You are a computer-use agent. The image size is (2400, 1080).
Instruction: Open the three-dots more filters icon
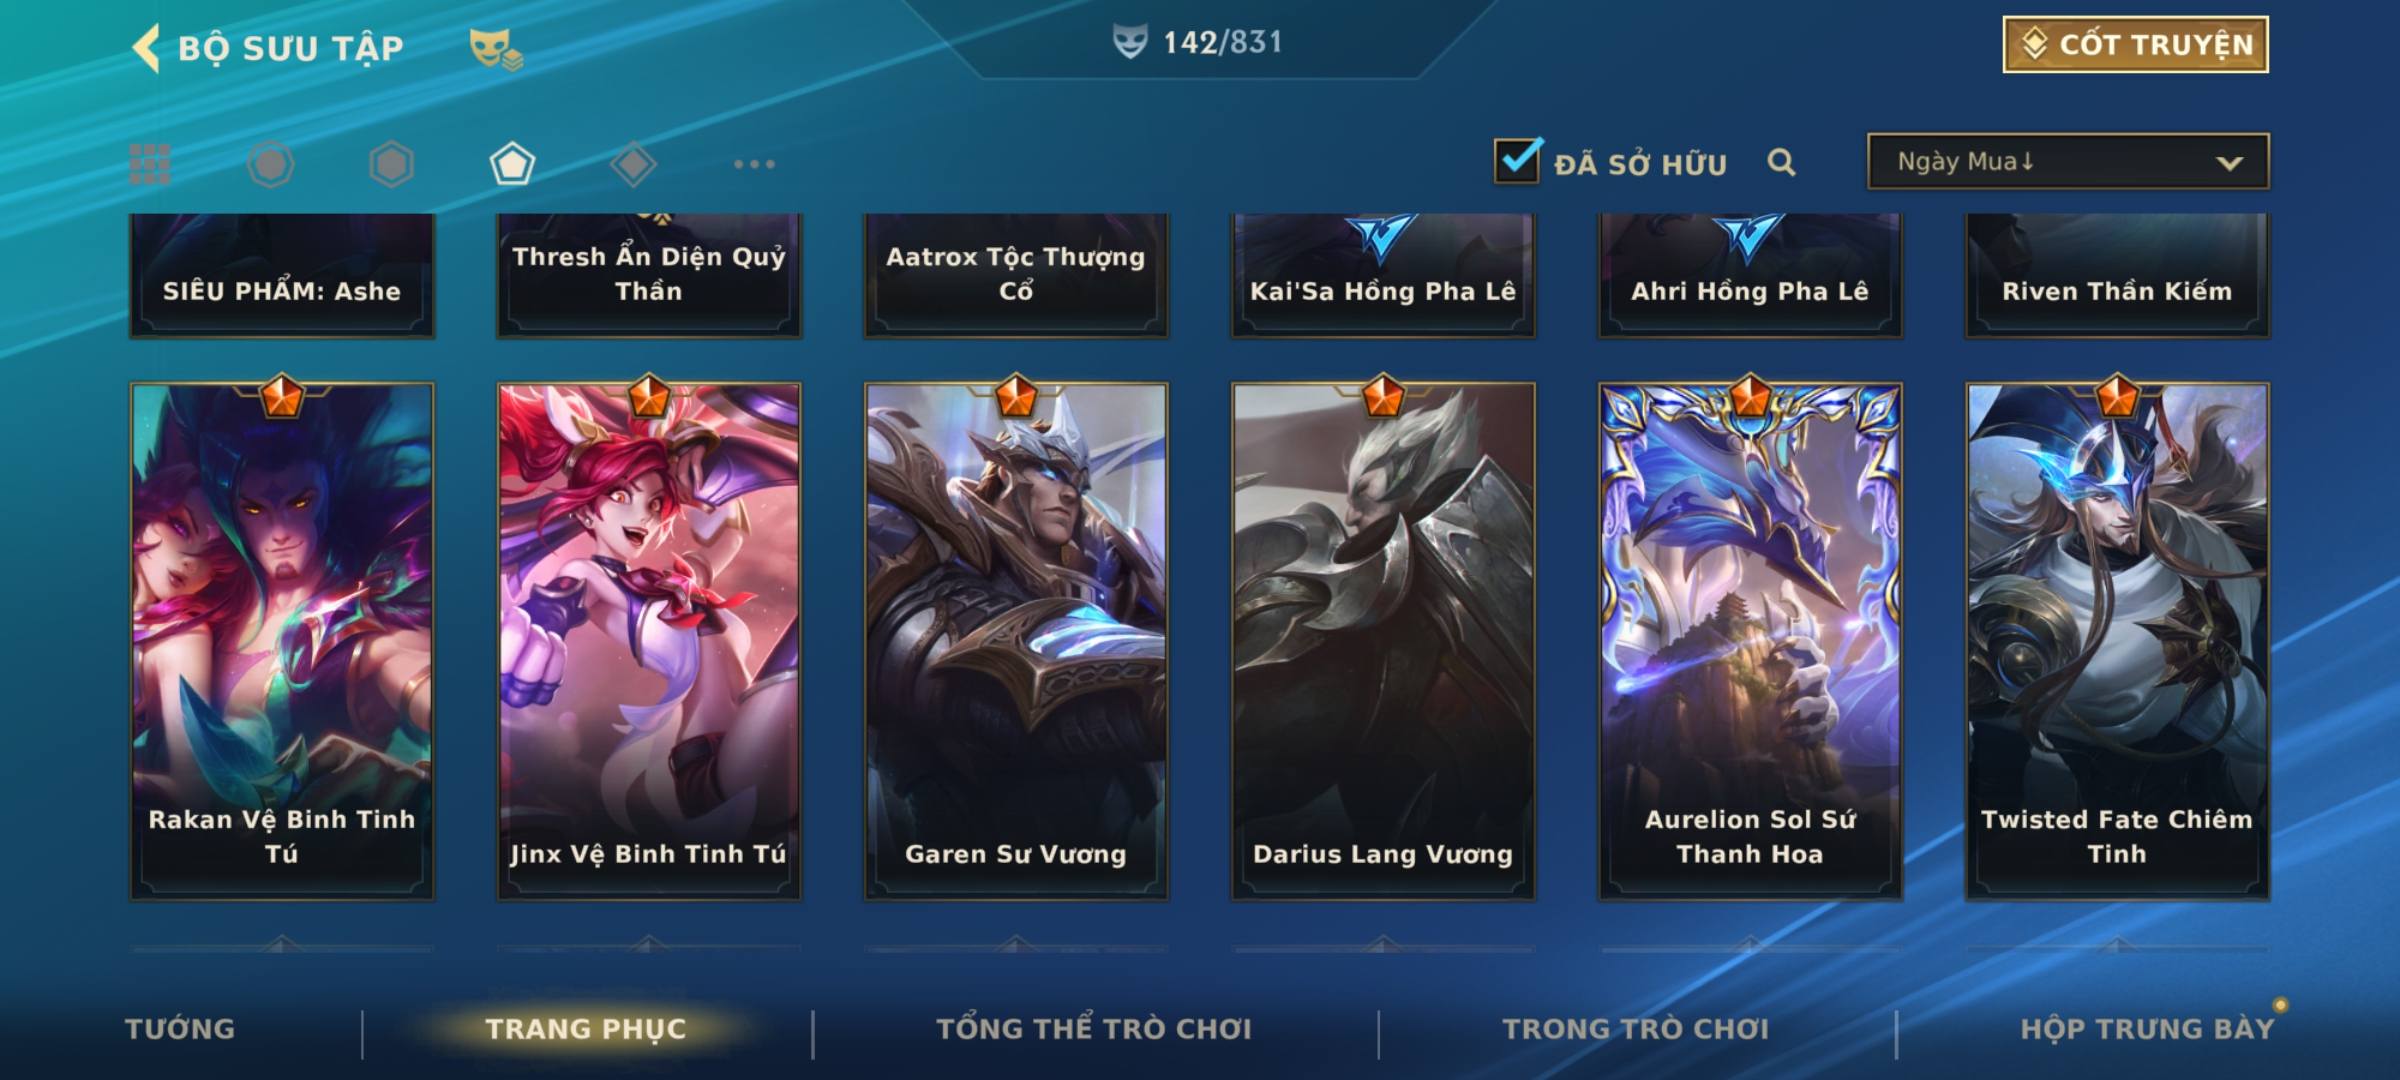[754, 164]
